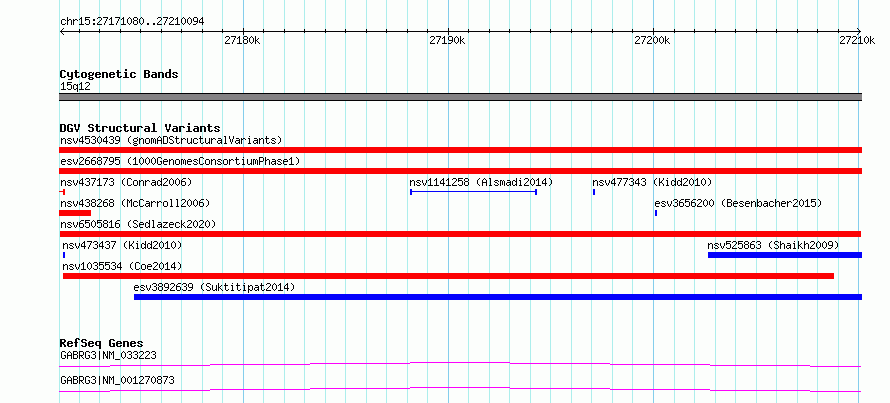Click the tiny blue marker under nsv473437
Image resolution: width=890 pixels, height=403 pixels.
[64, 255]
